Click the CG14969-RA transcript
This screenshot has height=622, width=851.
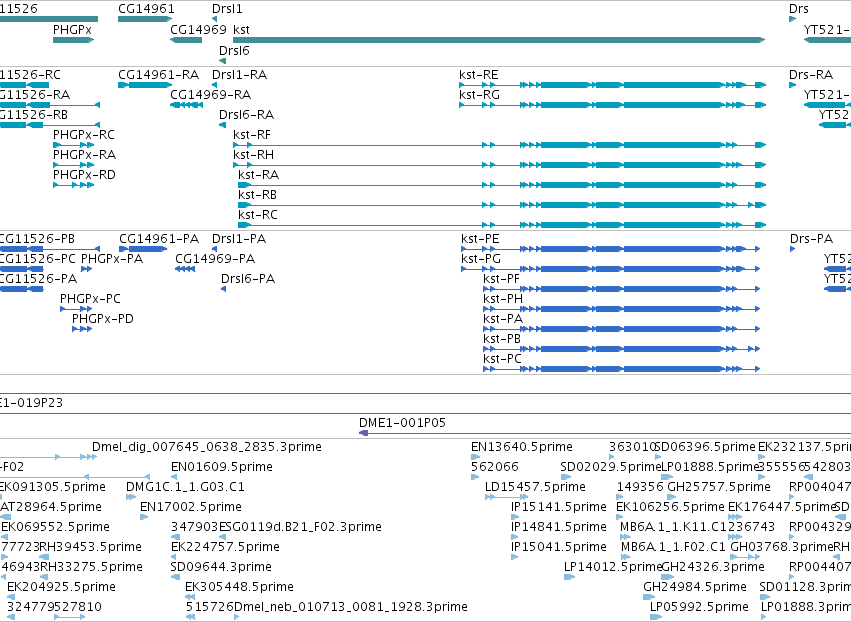point(186,105)
